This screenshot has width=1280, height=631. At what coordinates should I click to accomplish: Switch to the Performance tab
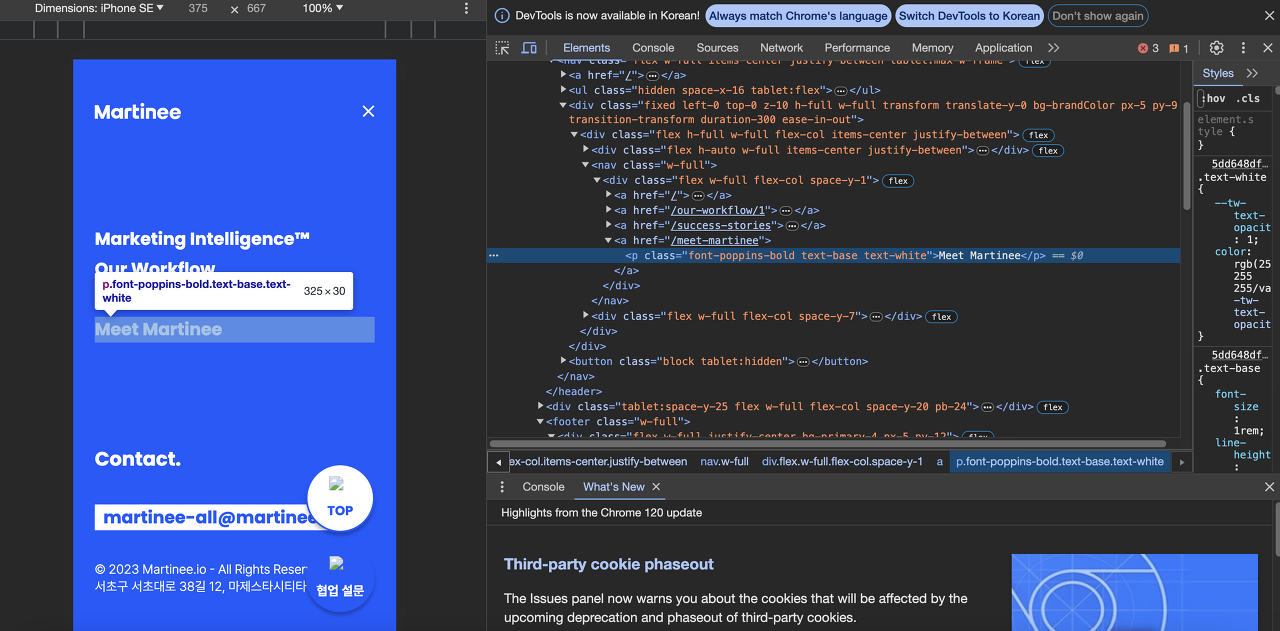(857, 48)
